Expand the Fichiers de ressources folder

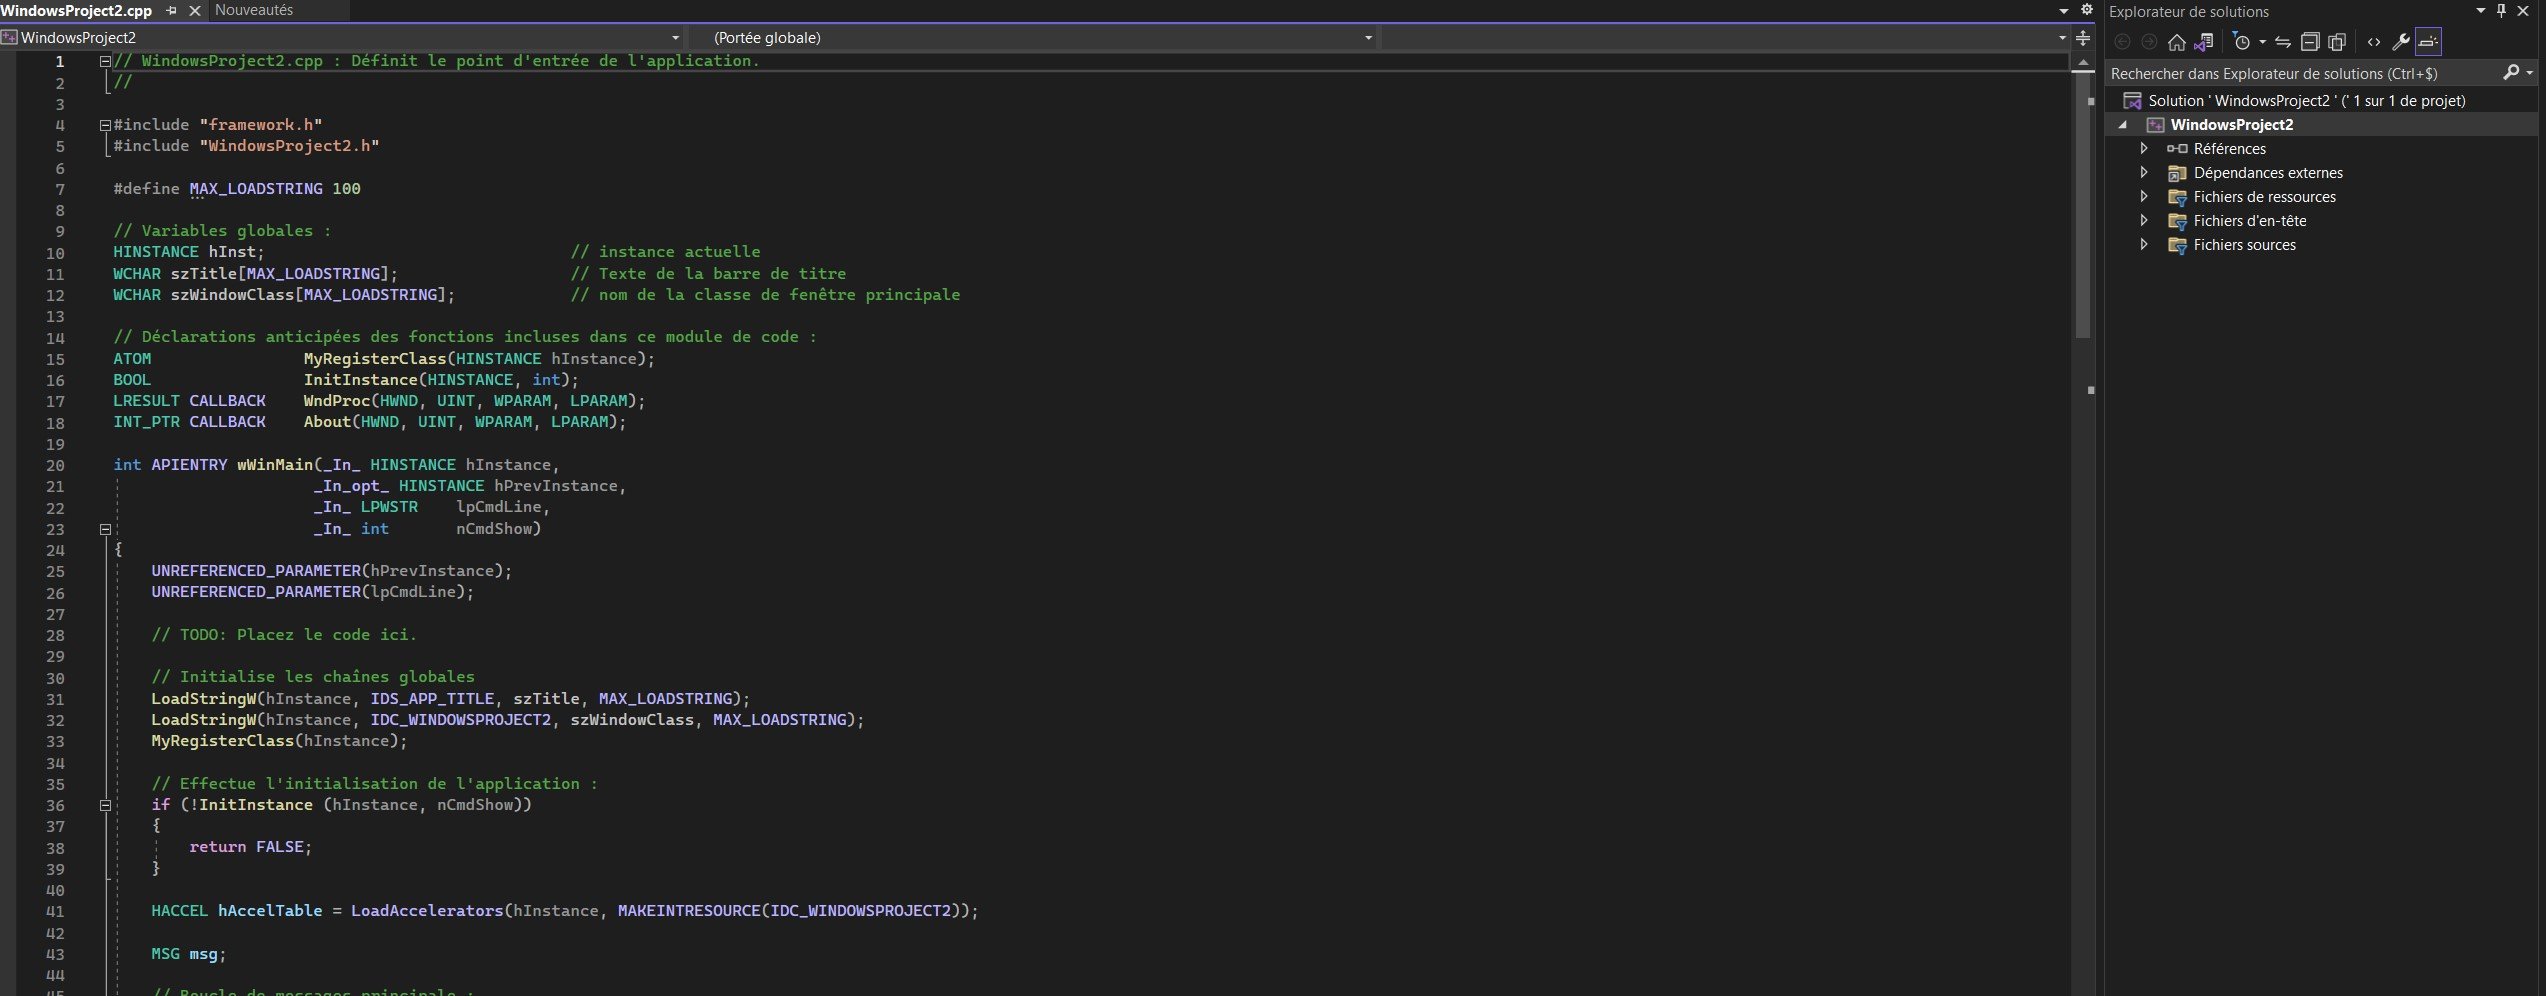pyautogui.click(x=2143, y=196)
